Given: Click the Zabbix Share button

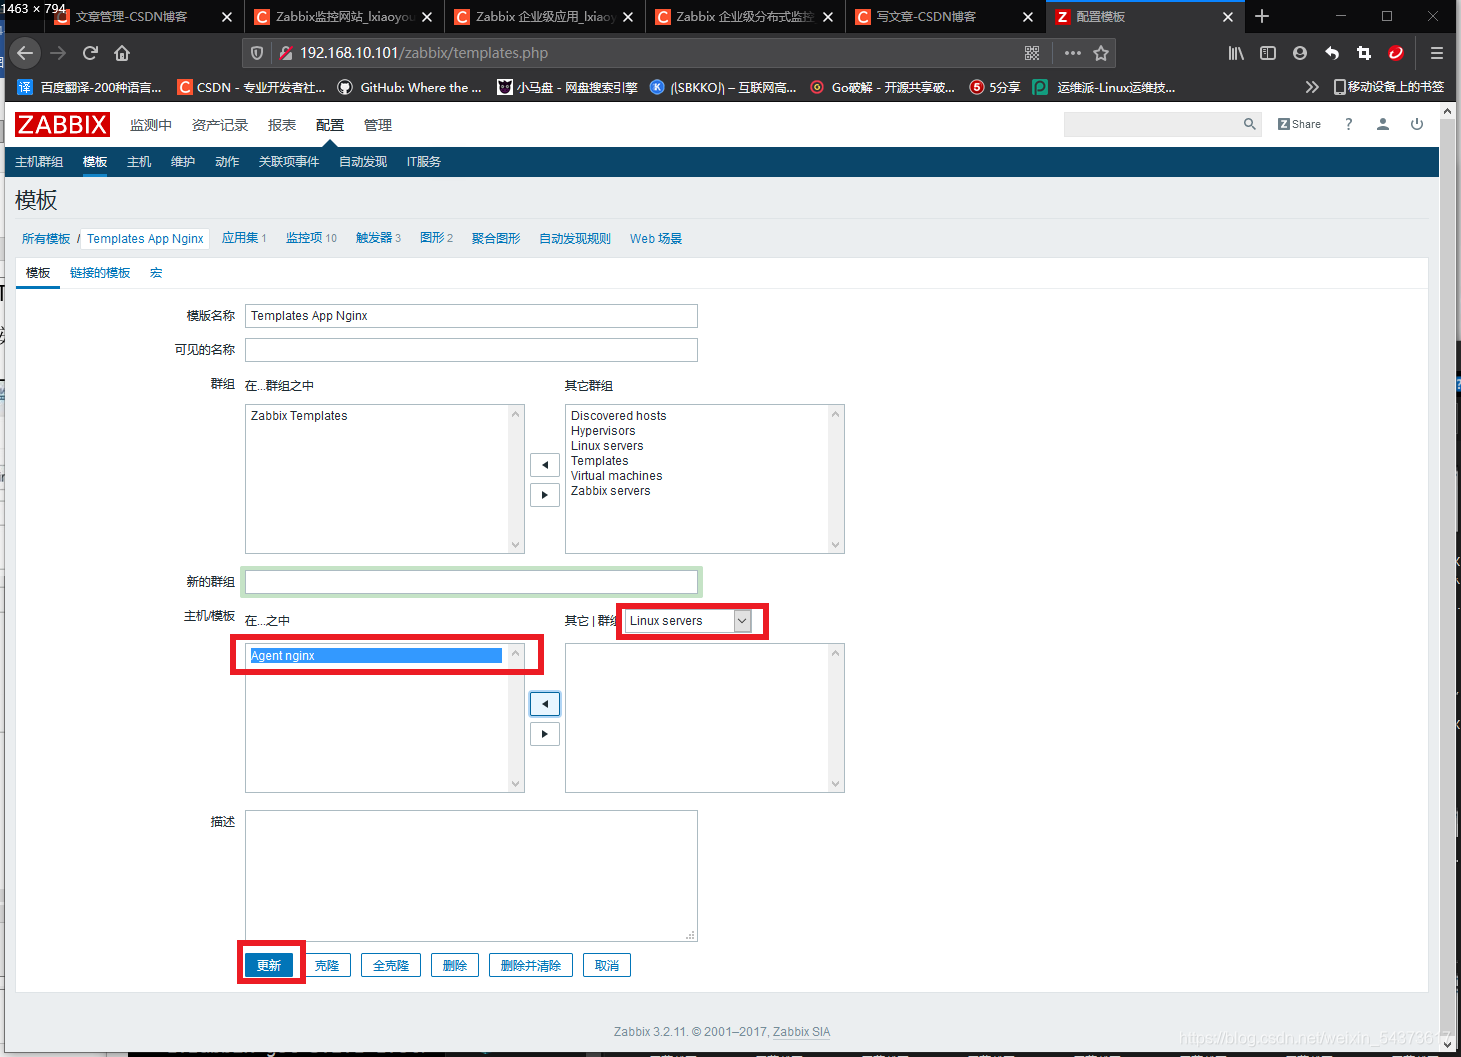Looking at the screenshot, I should coord(1299,124).
